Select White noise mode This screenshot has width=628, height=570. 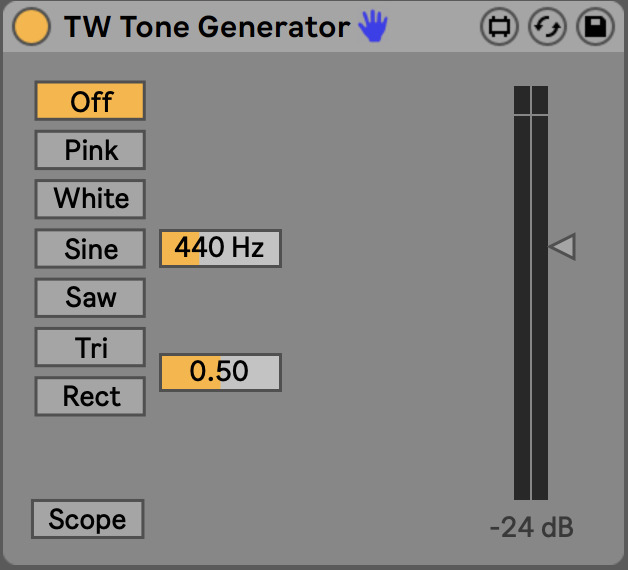pos(90,198)
